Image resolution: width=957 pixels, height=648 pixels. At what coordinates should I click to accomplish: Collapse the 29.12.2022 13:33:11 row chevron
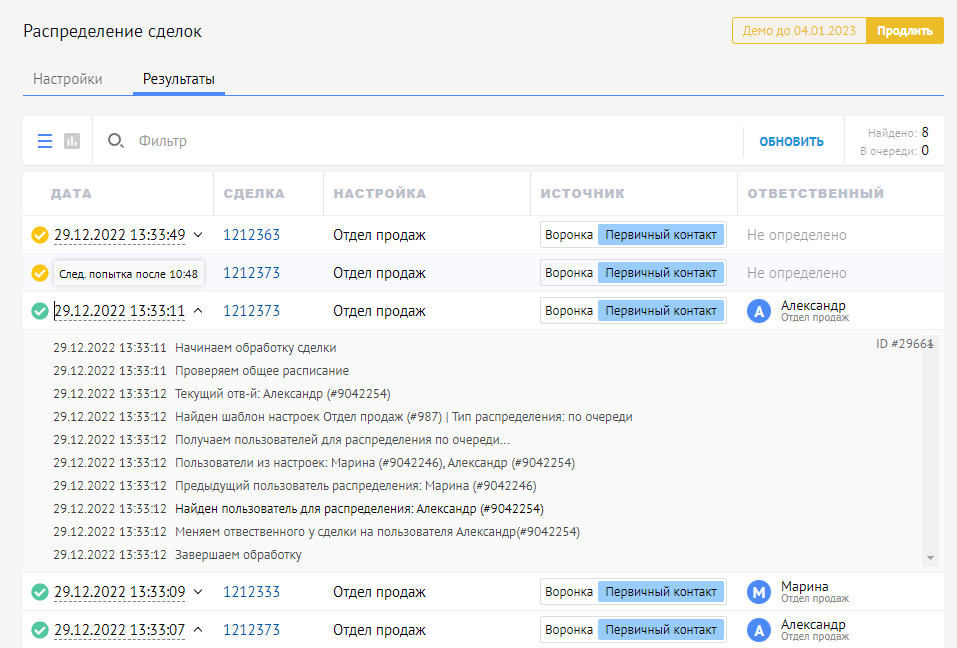198,311
